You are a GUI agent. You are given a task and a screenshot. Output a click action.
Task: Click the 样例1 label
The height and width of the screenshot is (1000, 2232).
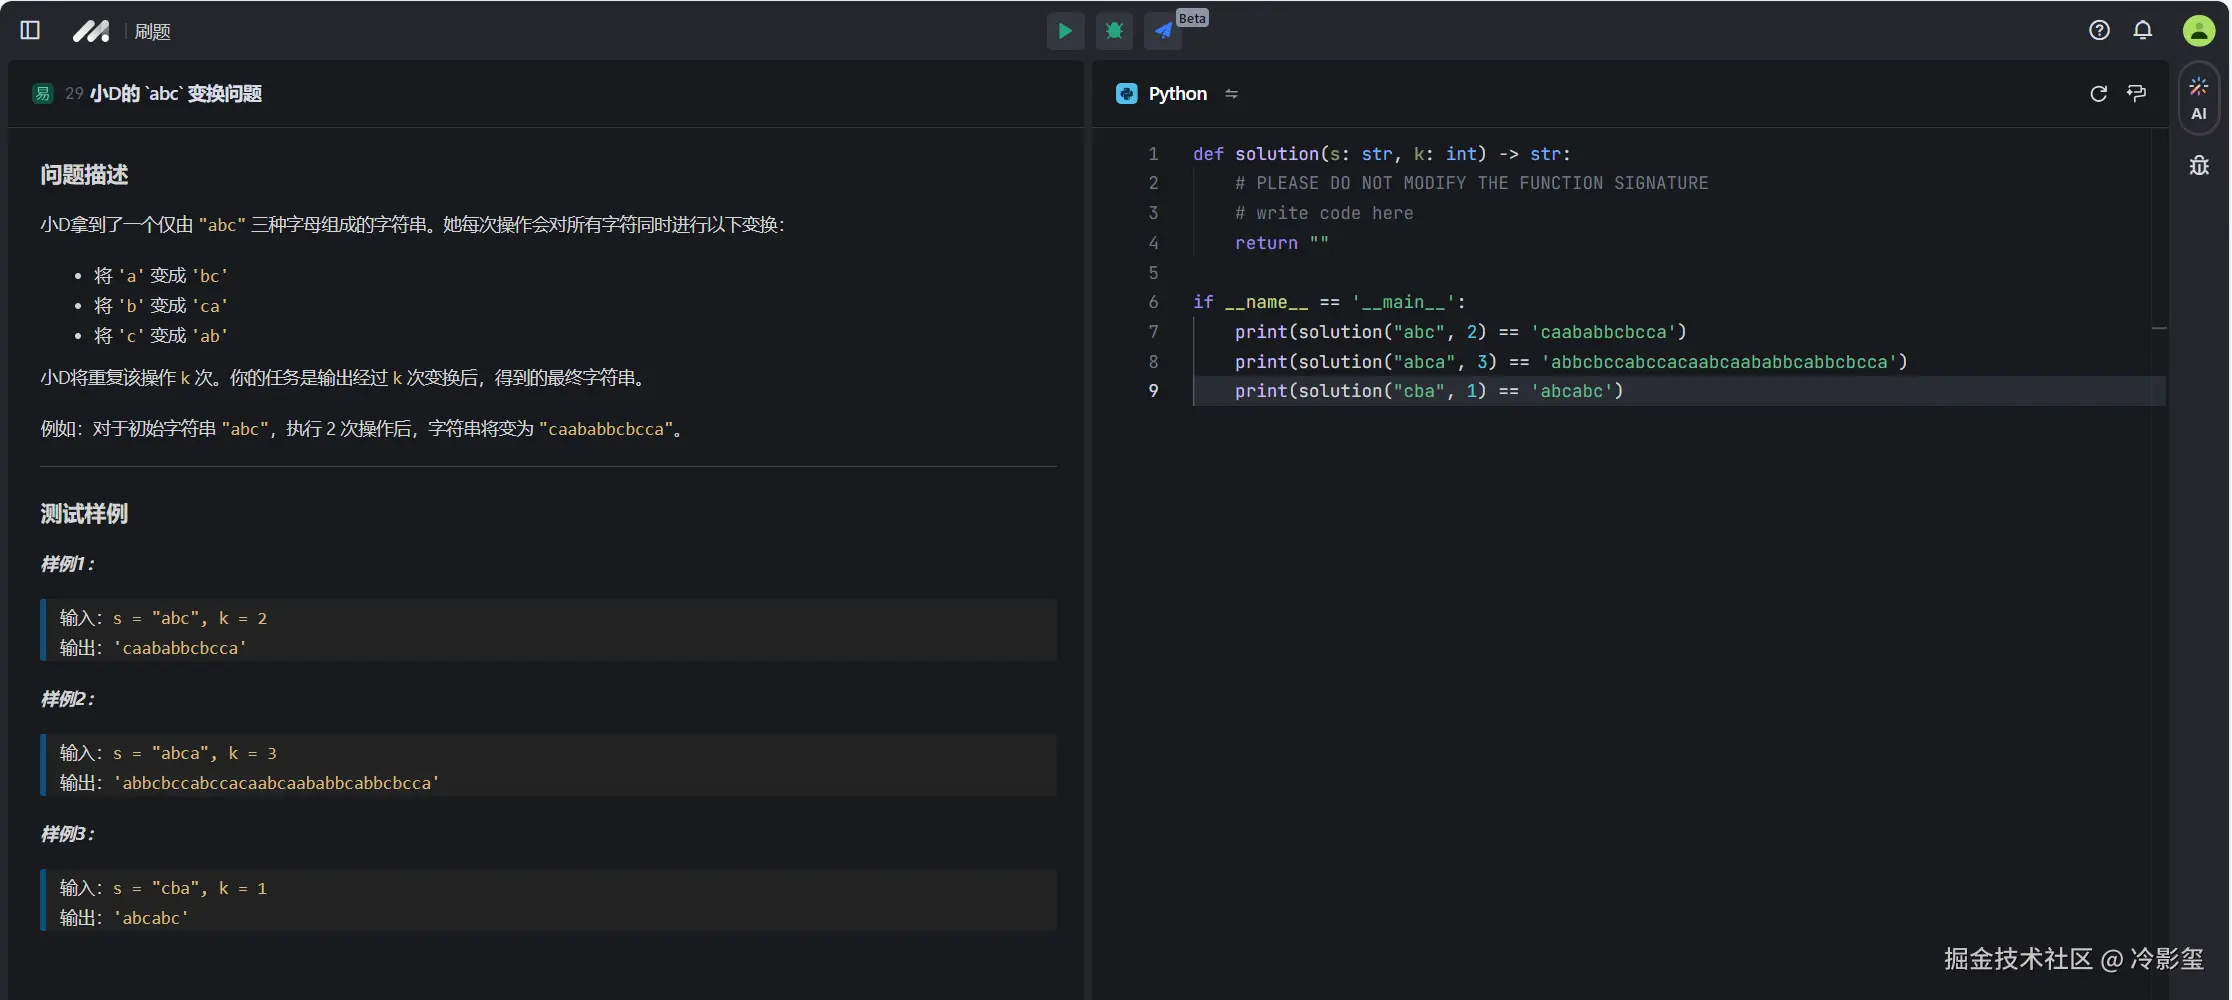67,564
